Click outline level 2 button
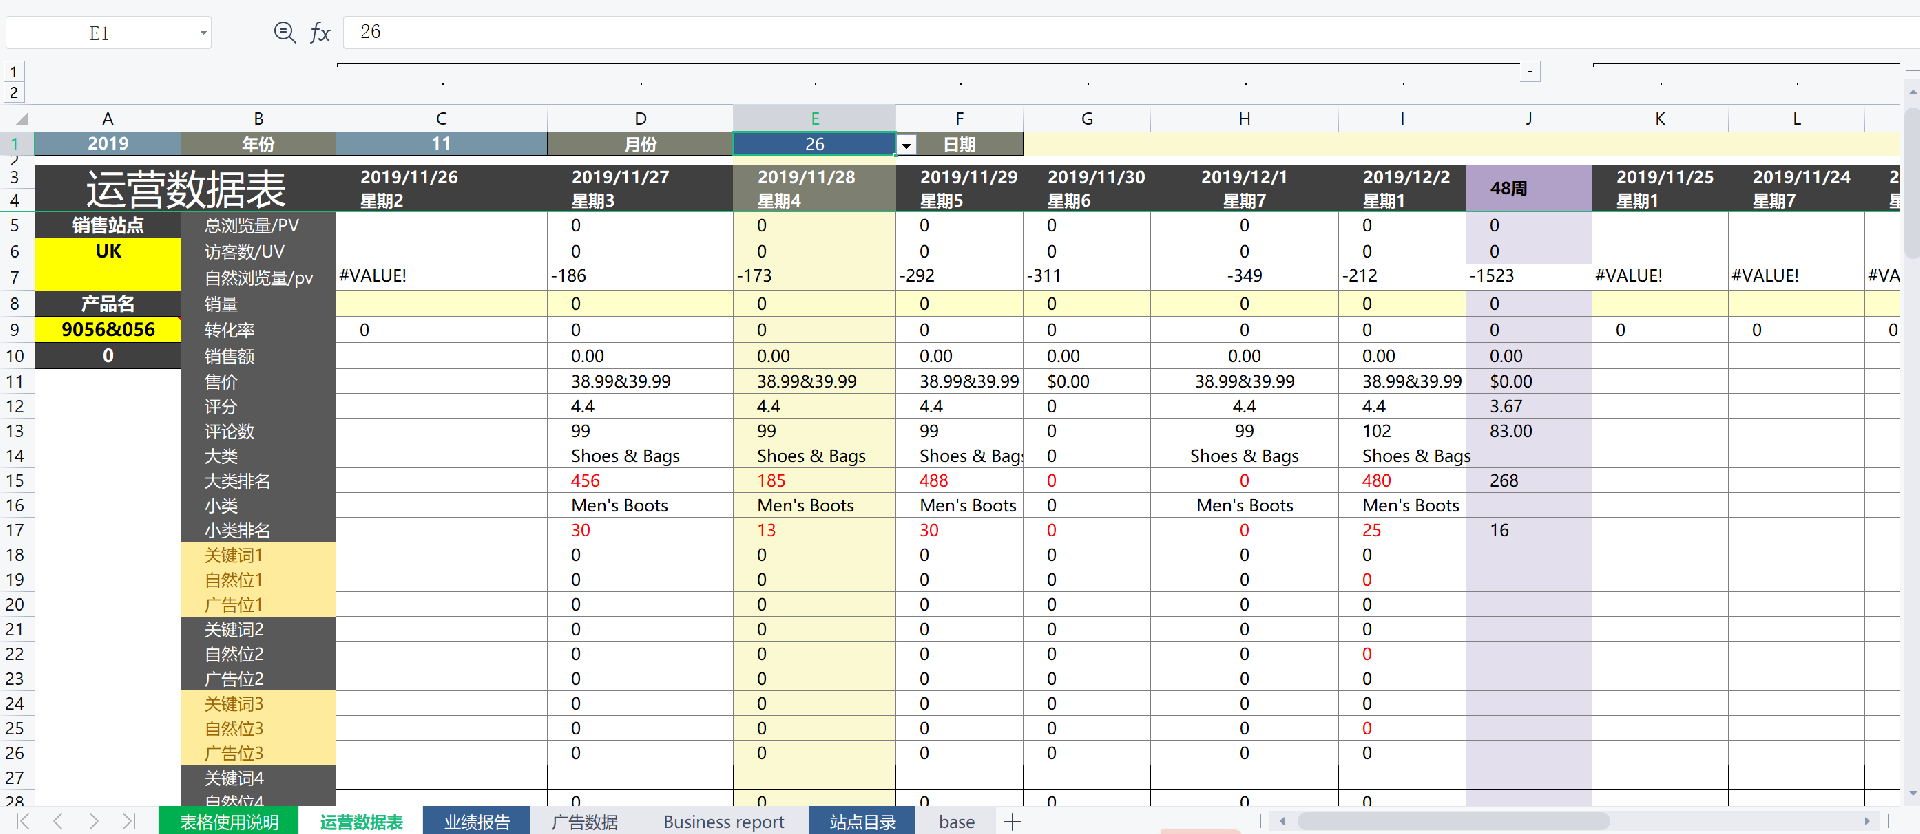This screenshot has width=1920, height=834. coord(13,92)
